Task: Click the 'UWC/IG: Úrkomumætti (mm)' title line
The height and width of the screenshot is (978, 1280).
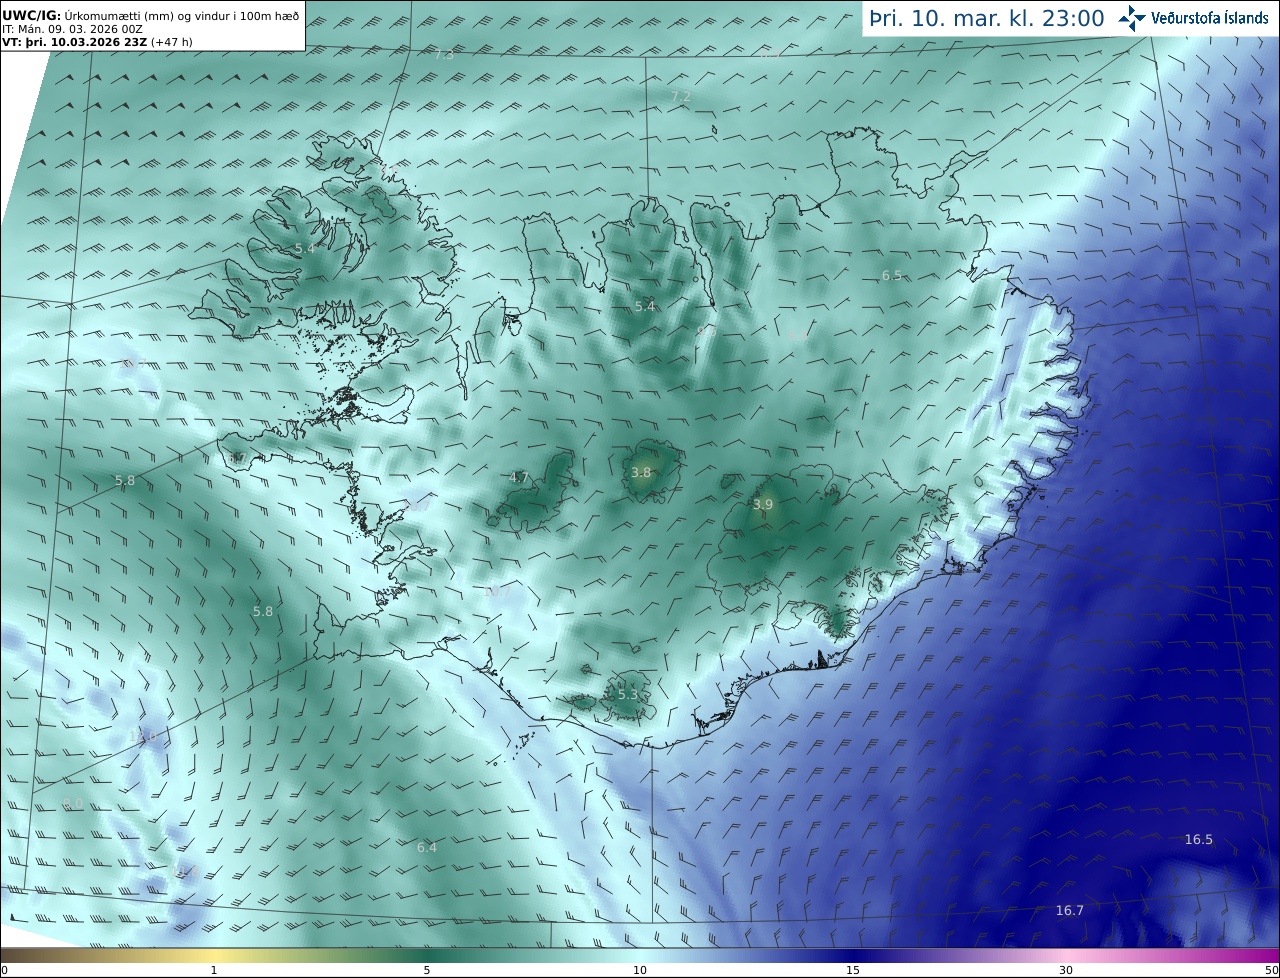Action: tap(151, 16)
